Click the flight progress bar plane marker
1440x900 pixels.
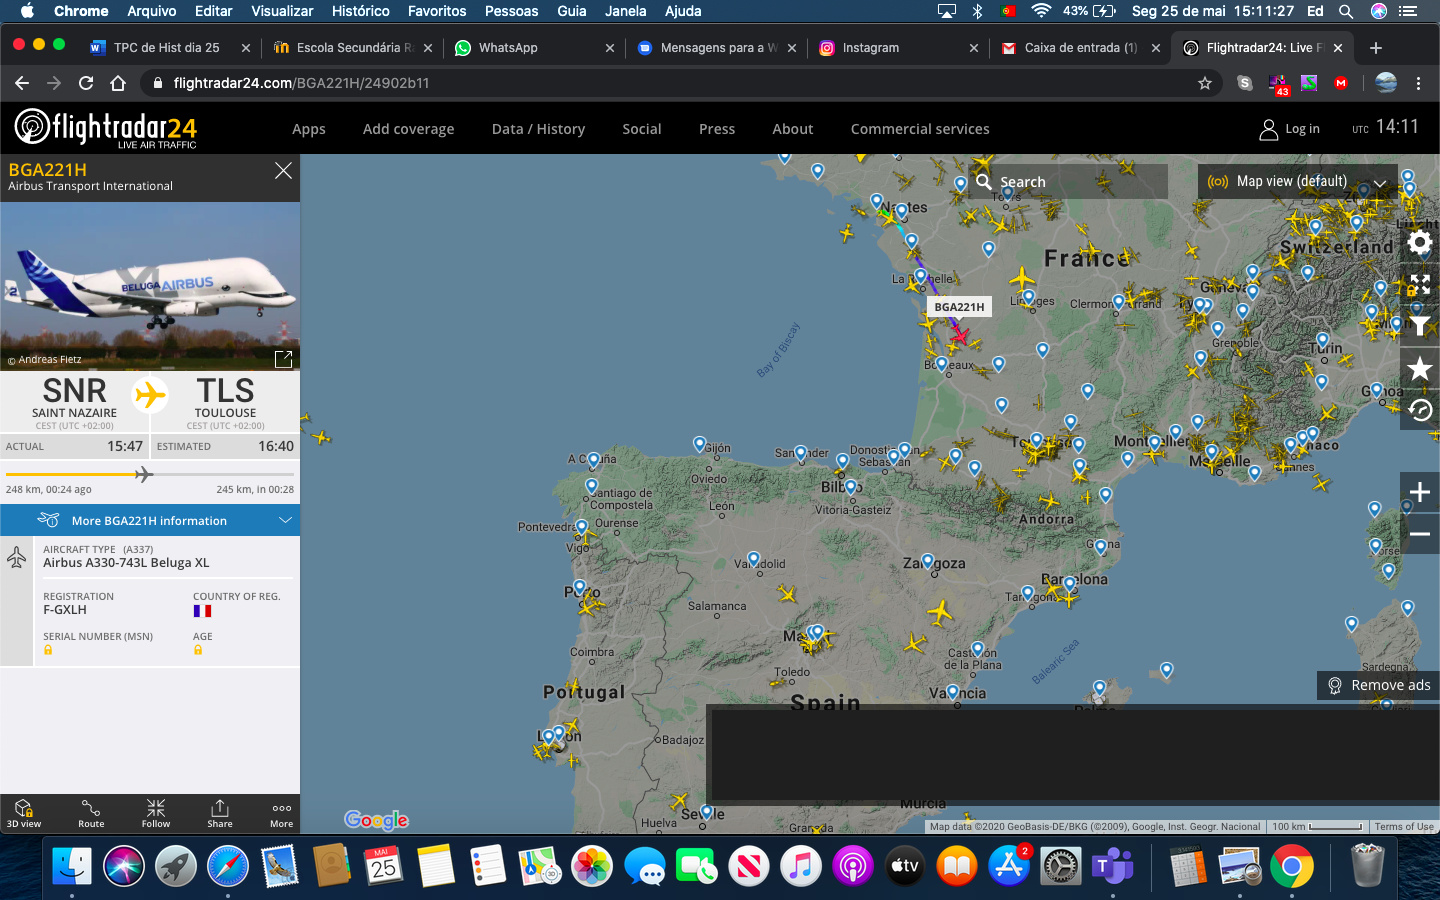pos(144,474)
